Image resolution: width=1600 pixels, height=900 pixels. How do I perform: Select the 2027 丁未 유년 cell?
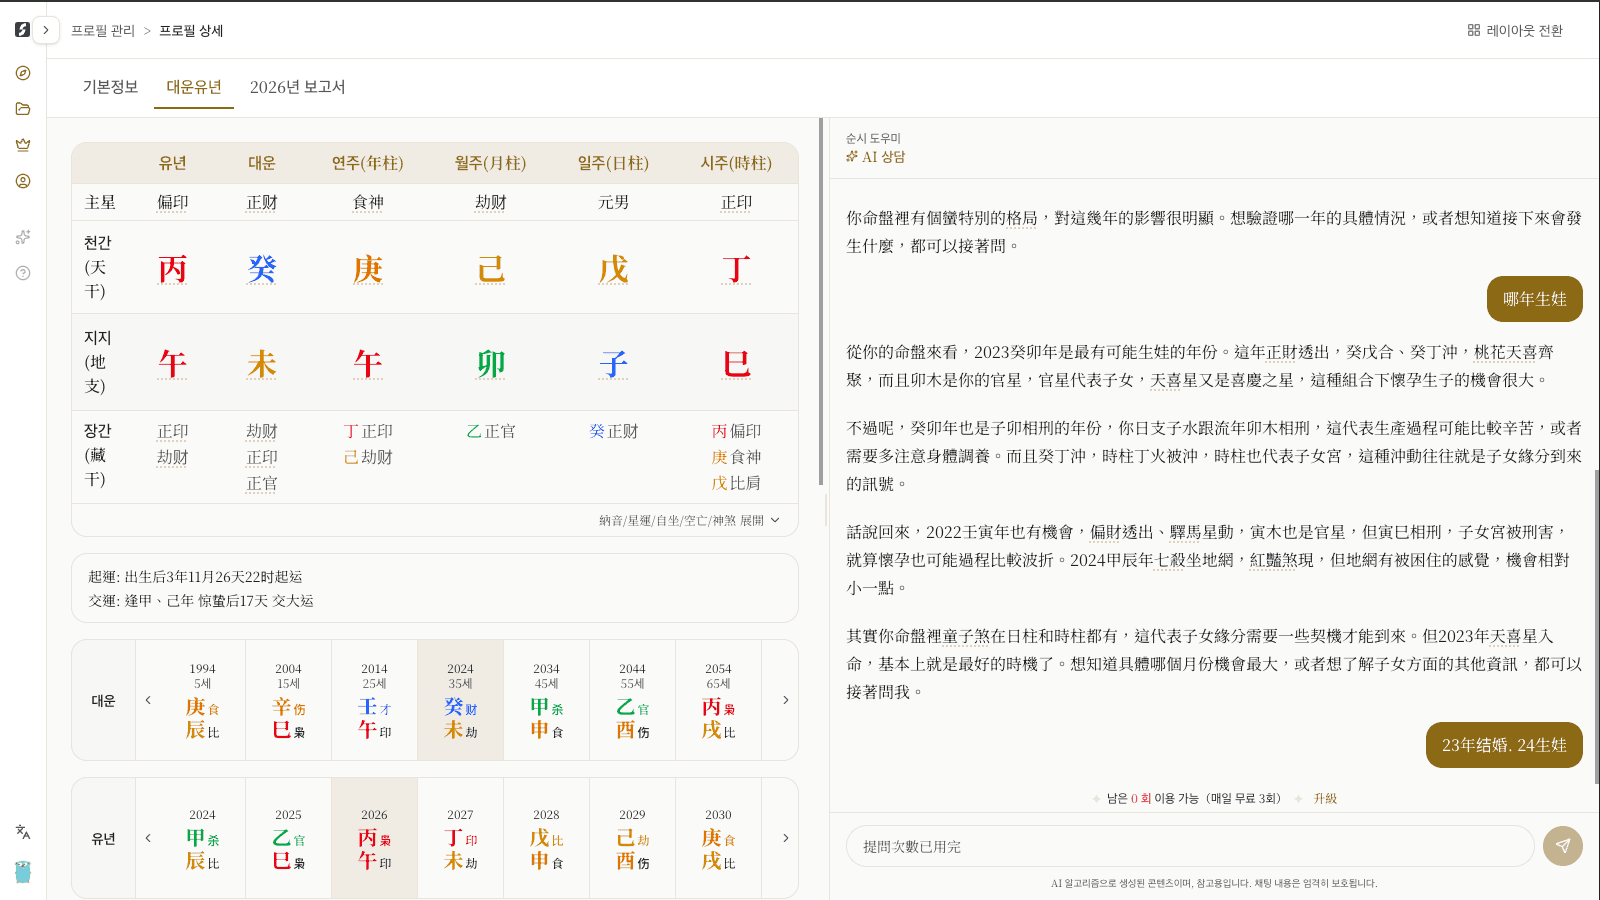coord(461,838)
